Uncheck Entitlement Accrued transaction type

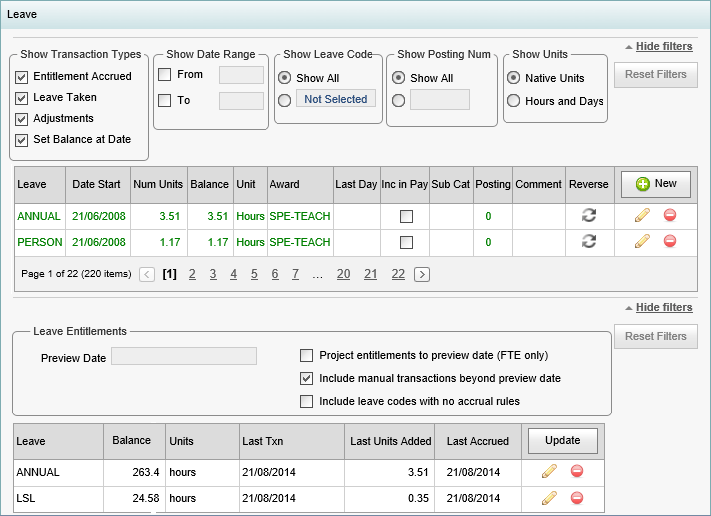click(x=21, y=77)
